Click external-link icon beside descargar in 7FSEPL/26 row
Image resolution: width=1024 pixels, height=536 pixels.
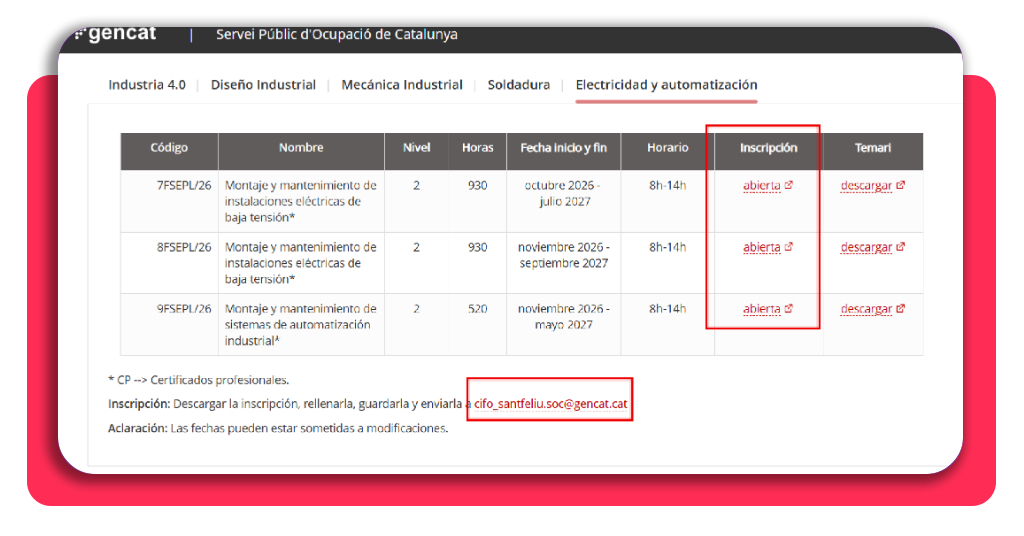(901, 185)
